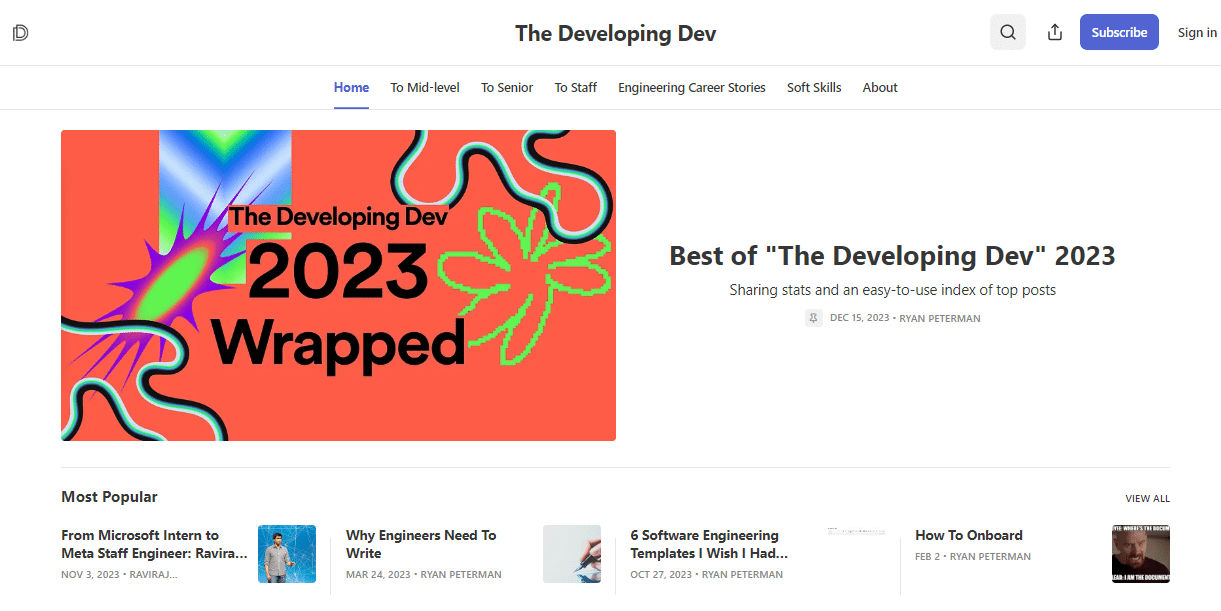Viewport: 1221px width, 611px height.
Task: Select the Home navigation tab
Action: pos(351,87)
